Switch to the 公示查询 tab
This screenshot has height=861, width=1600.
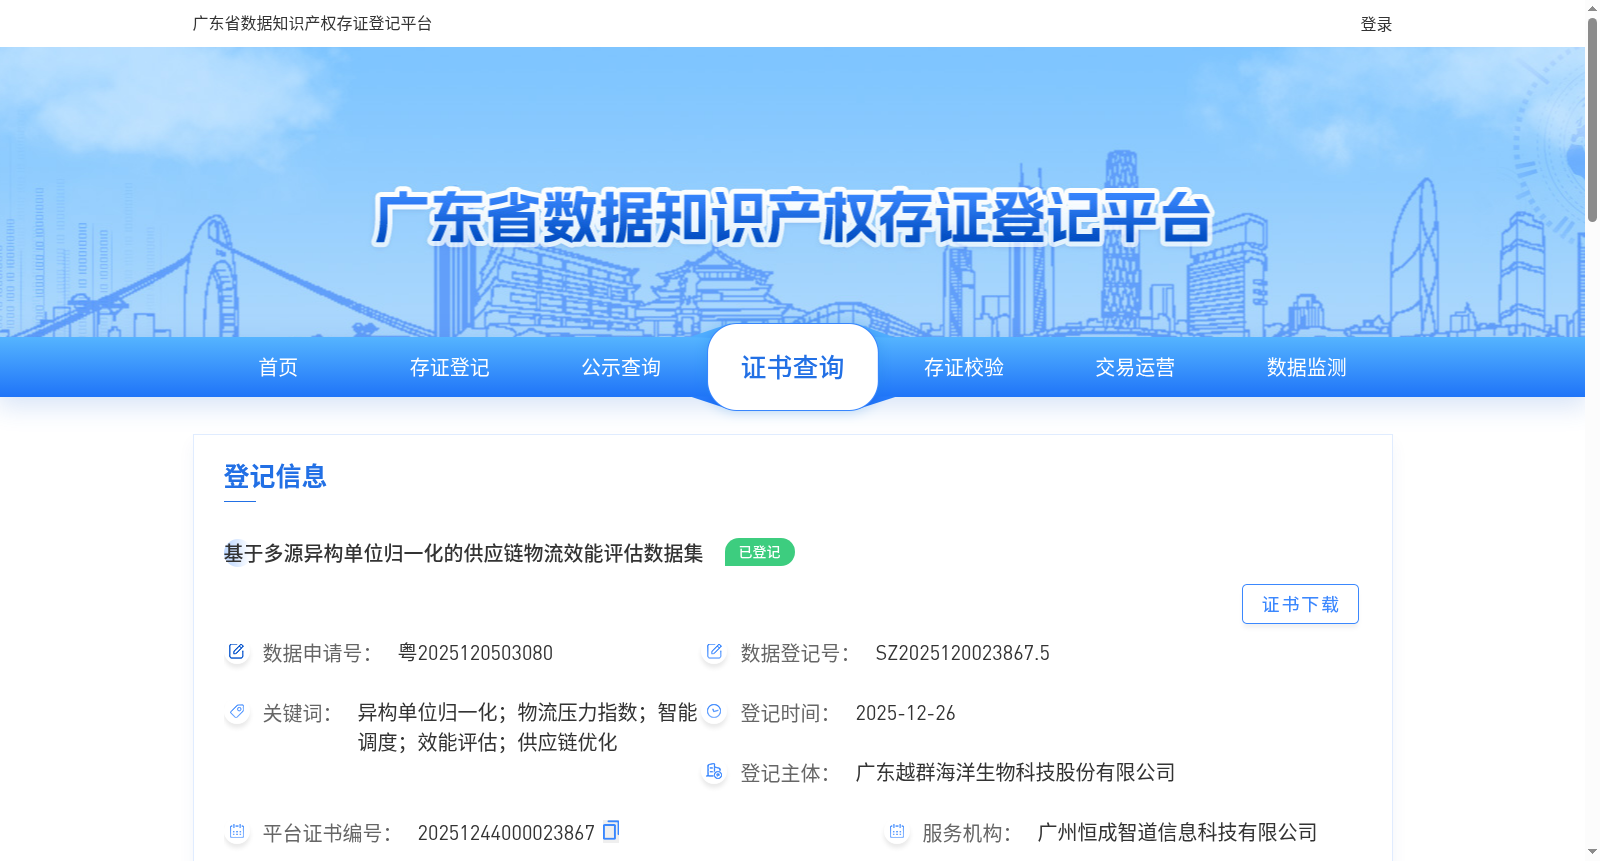click(x=621, y=368)
